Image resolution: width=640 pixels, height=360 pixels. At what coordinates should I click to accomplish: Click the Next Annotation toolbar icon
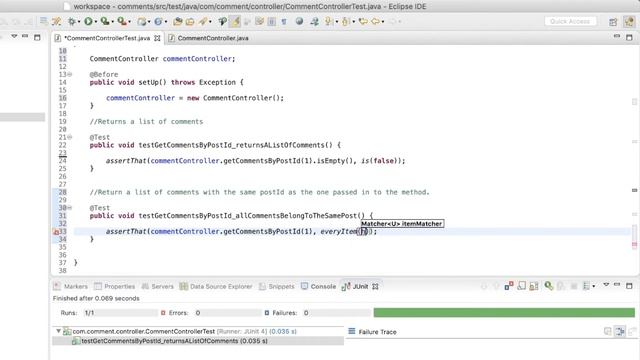coord(328,21)
